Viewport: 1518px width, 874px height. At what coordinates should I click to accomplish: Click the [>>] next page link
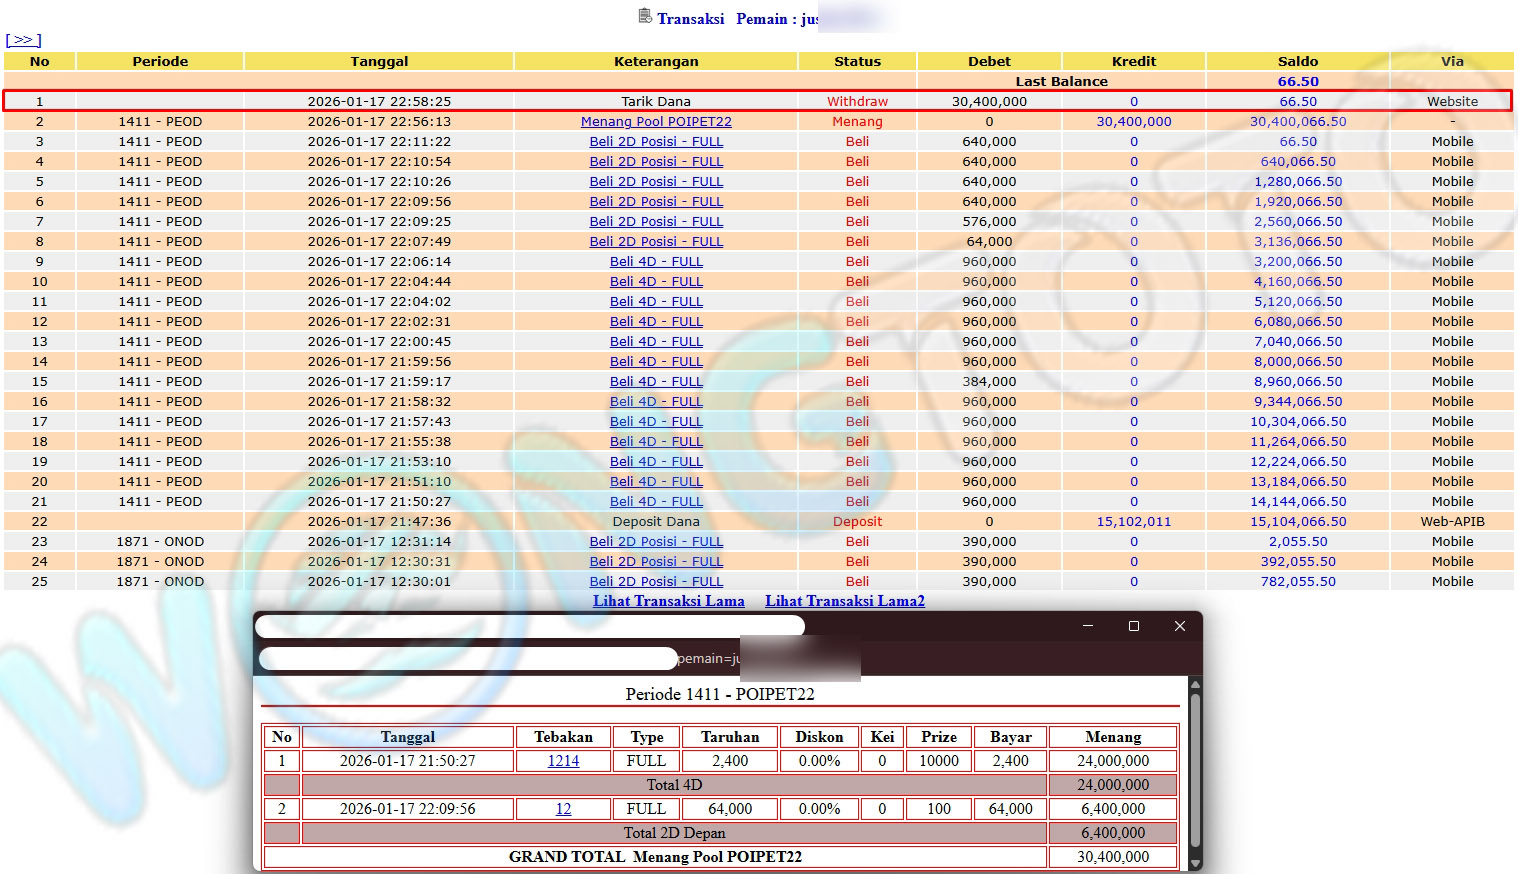[x=23, y=40]
